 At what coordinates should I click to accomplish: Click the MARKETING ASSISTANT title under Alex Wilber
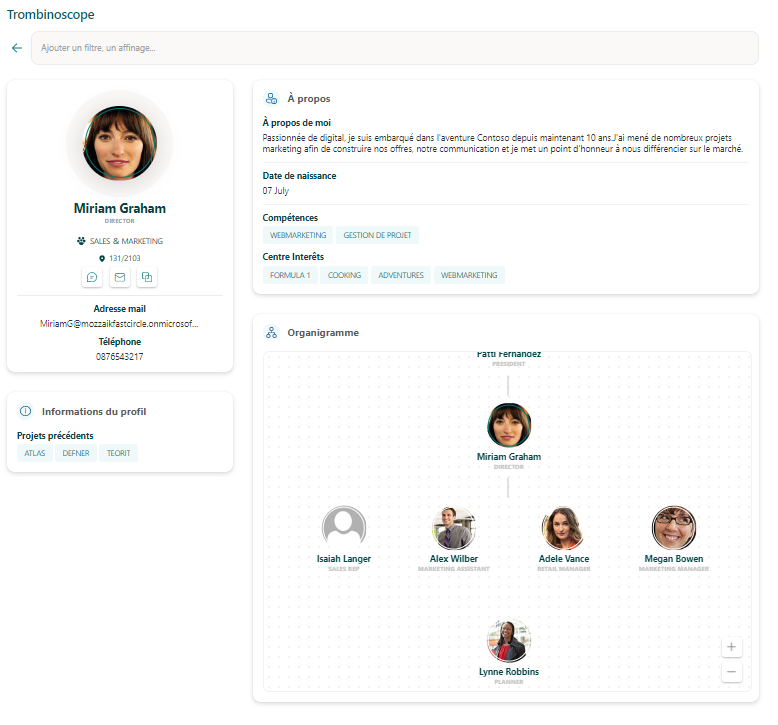click(x=454, y=569)
